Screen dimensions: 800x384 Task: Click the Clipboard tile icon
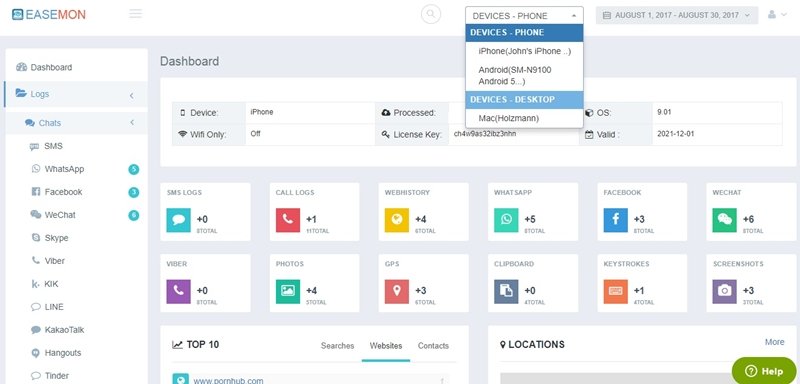[x=506, y=291]
